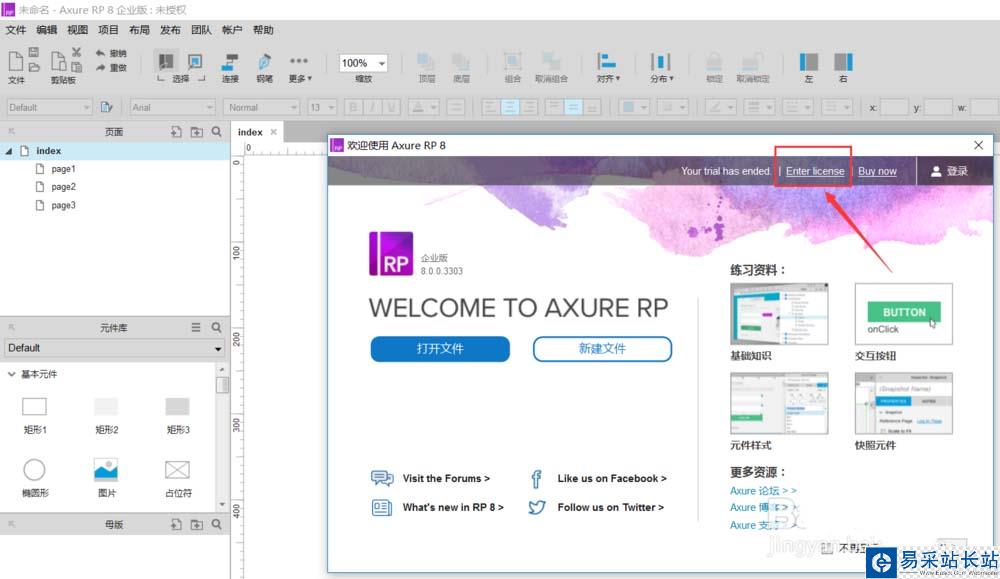The width and height of the screenshot is (1000, 579).
Task: Click the 打开文件 button
Action: (x=440, y=349)
